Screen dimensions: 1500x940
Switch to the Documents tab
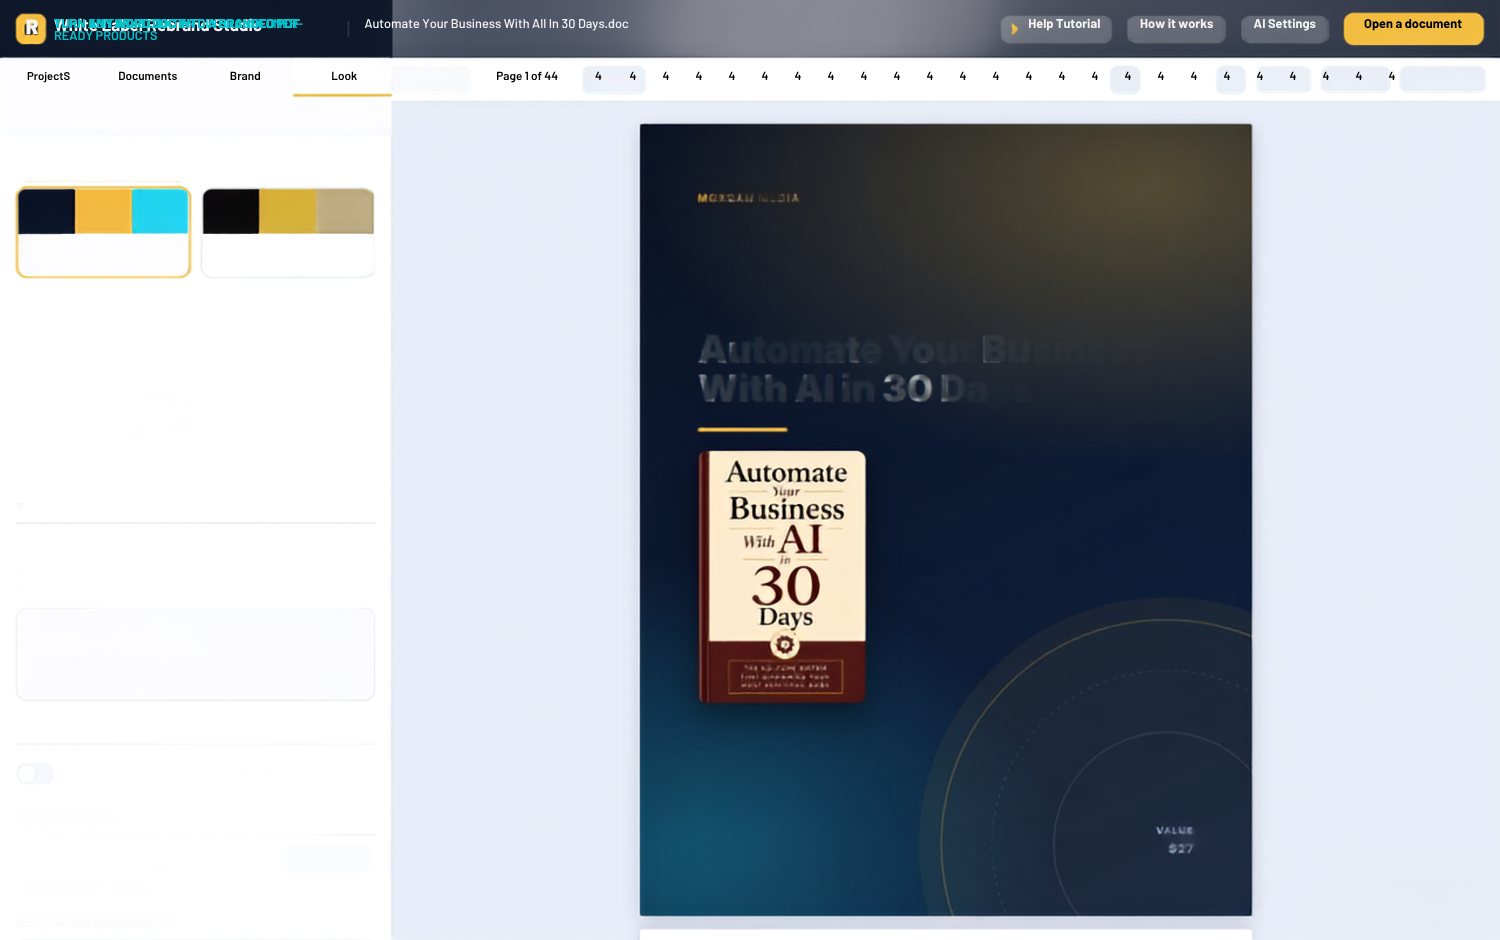(x=147, y=77)
